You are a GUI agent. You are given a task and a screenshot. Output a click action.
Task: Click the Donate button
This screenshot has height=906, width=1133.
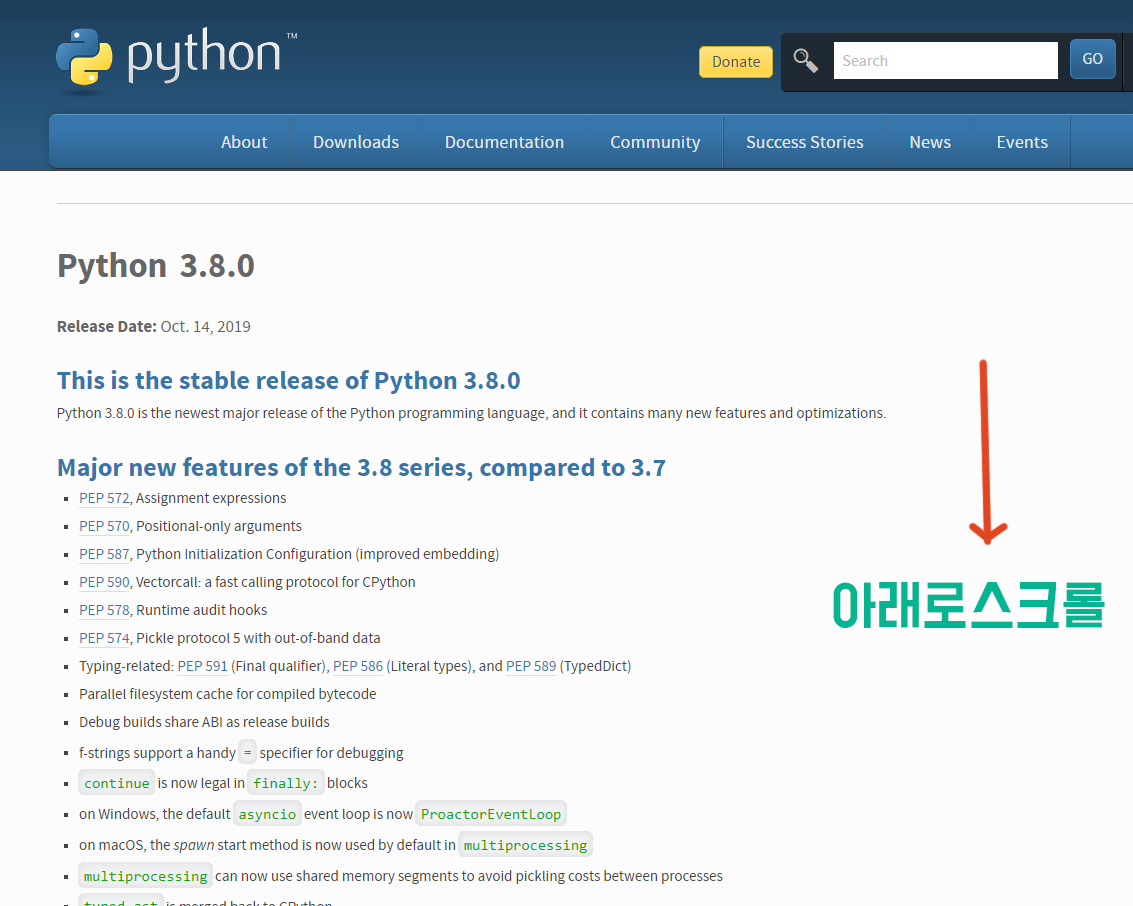[736, 61]
